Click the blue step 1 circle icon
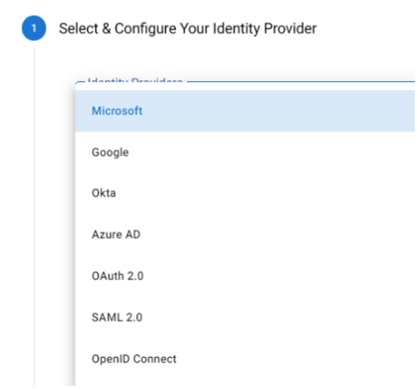 click(x=34, y=28)
